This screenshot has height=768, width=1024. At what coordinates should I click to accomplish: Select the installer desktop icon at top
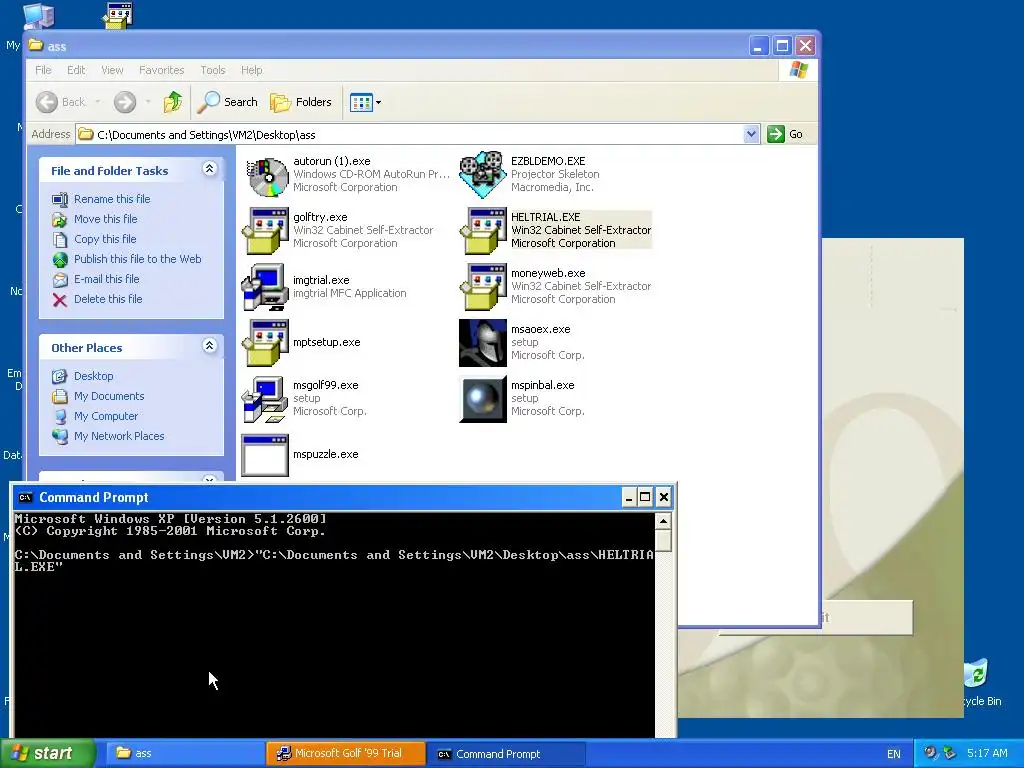(118, 16)
